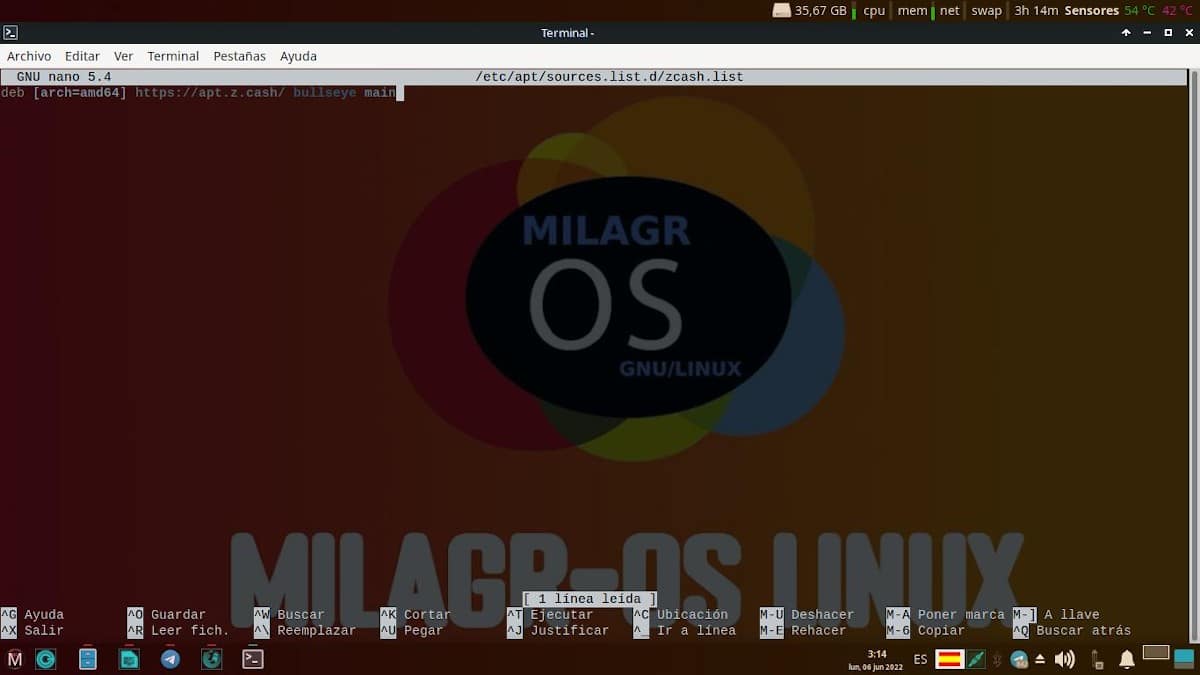
Task: Click the disk usage 35,67 GB indicator
Action: coord(810,11)
